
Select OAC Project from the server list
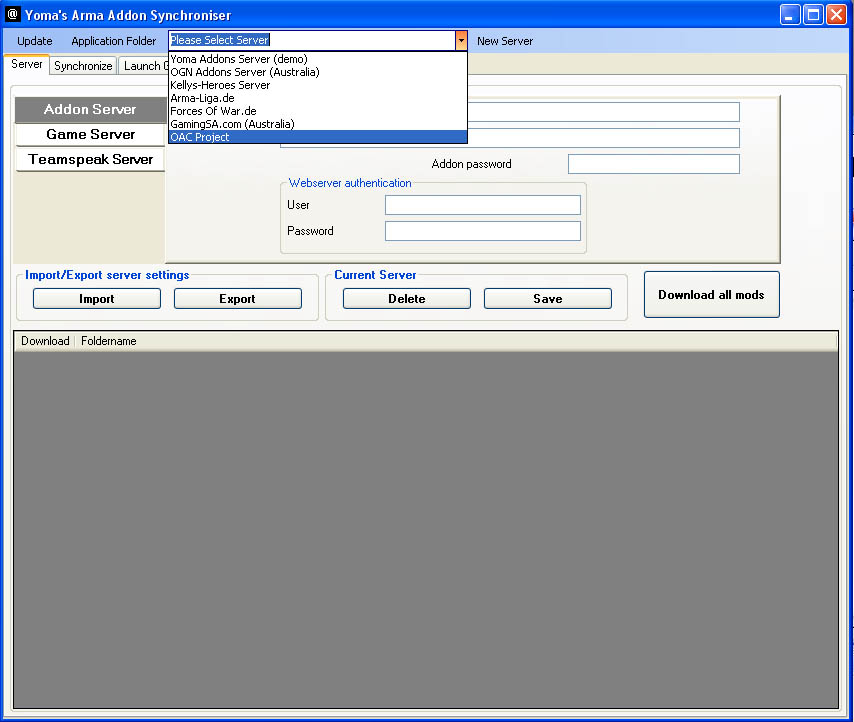(200, 137)
